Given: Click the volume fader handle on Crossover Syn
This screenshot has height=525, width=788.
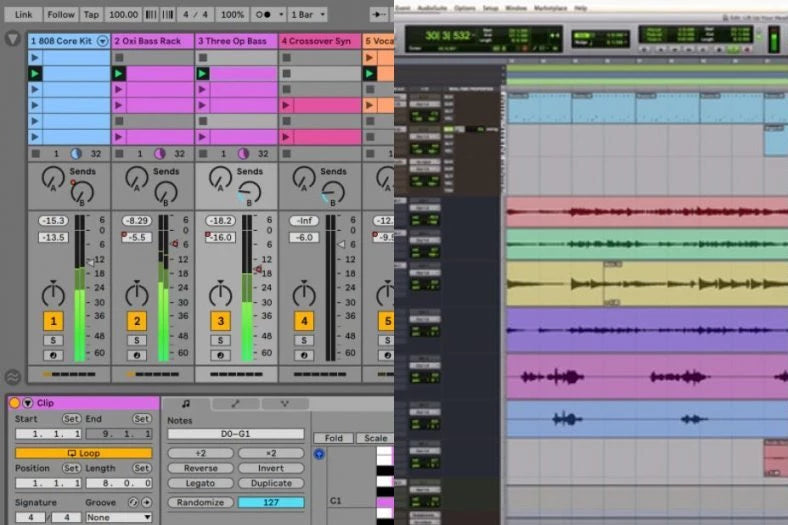Looking at the screenshot, I should tap(342, 243).
